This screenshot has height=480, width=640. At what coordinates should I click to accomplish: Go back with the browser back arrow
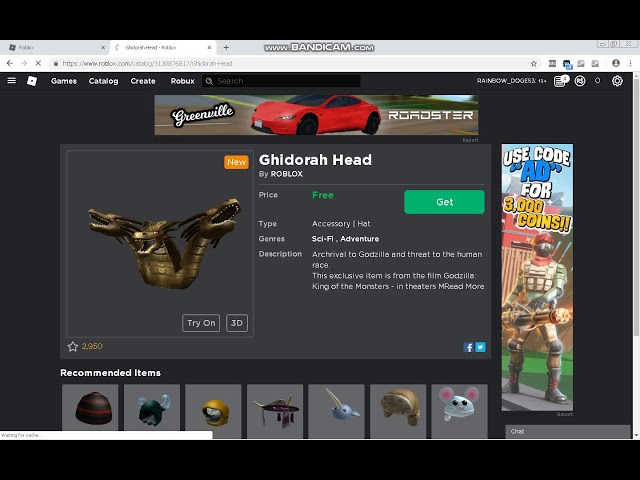coord(10,63)
